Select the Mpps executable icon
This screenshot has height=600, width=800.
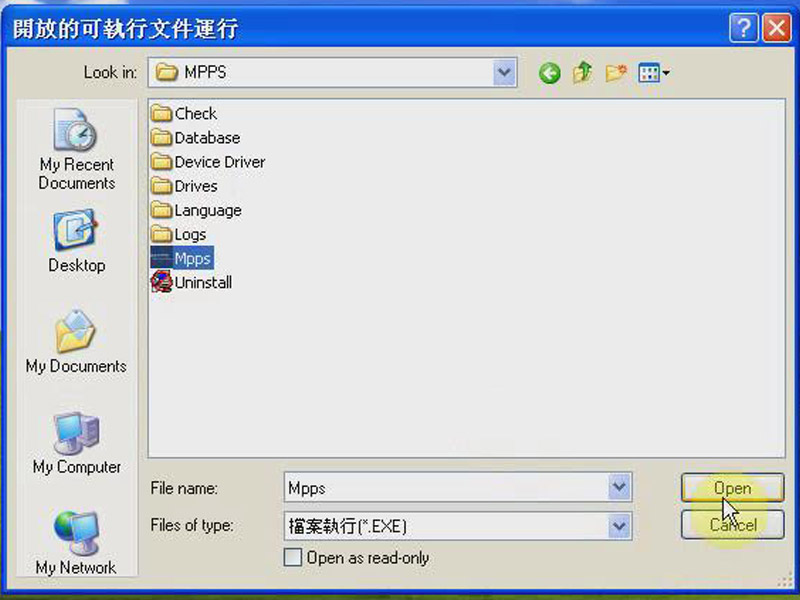point(161,258)
